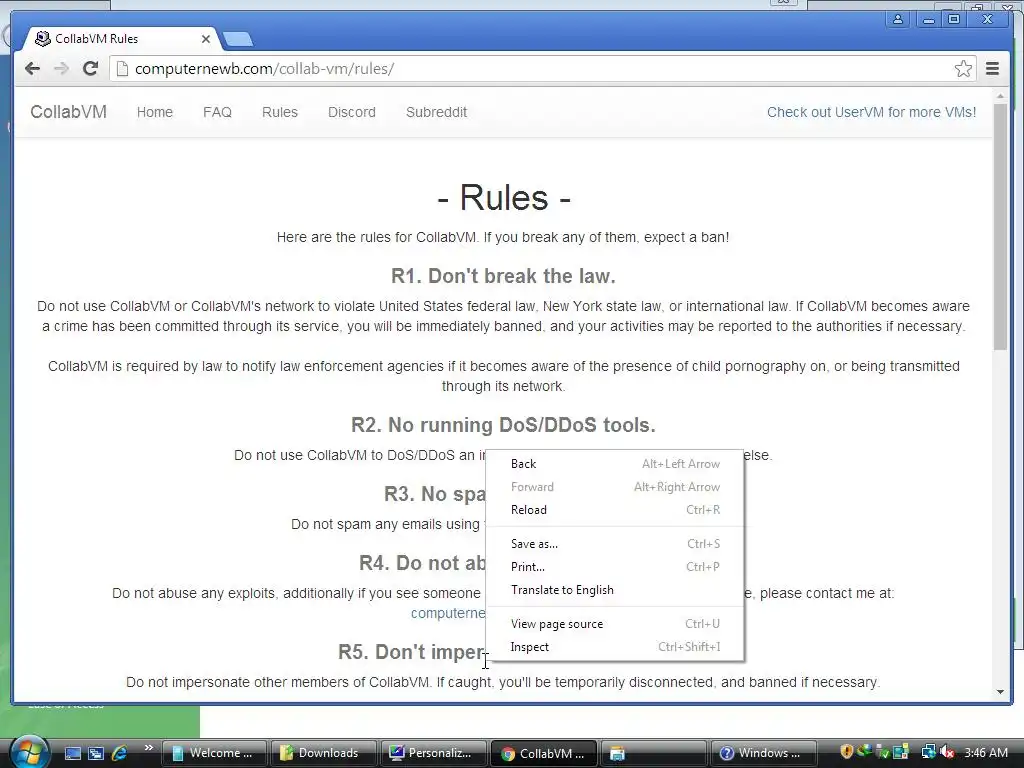Switch to the CollabVM Chrome taskbar button

coord(543,753)
